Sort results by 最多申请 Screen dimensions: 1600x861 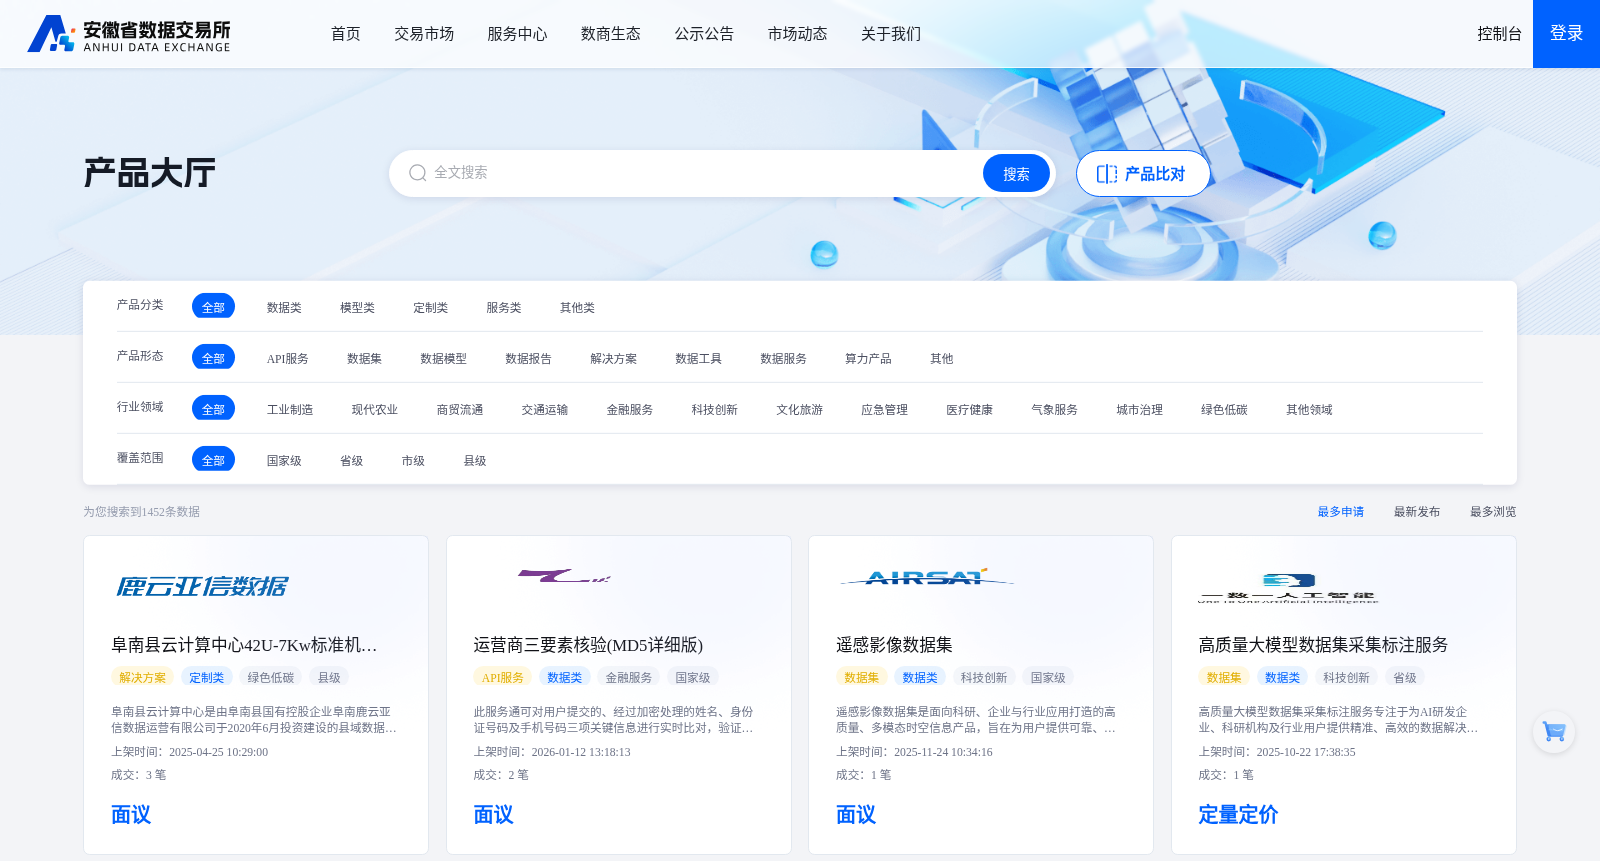[1341, 511]
